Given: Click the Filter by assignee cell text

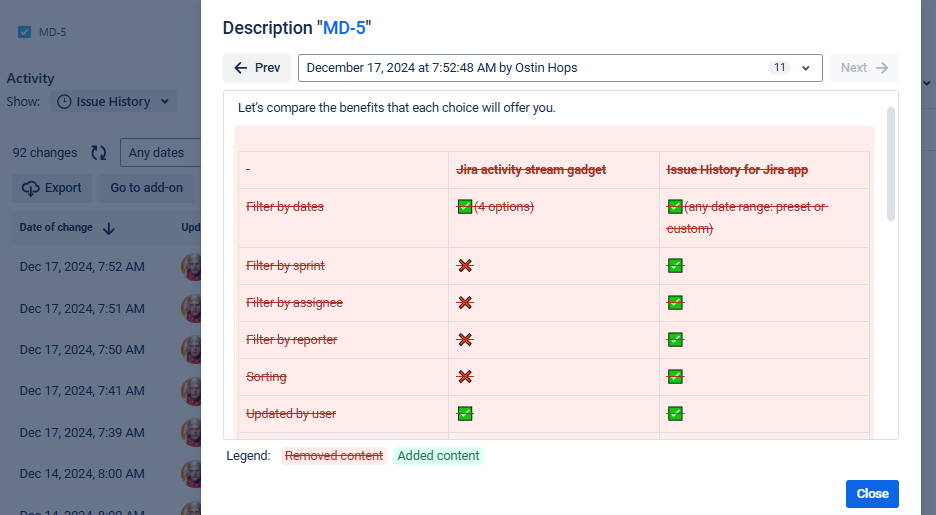Looking at the screenshot, I should tap(294, 303).
